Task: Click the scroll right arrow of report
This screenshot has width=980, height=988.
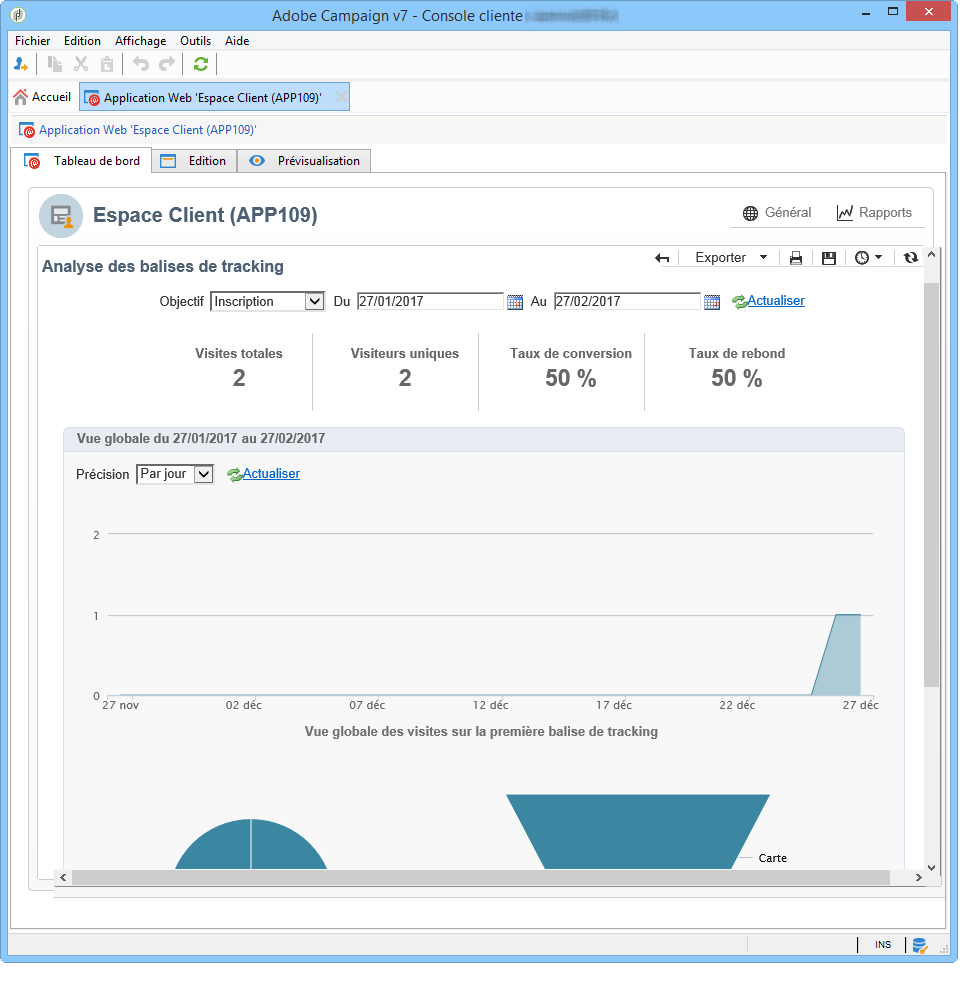Action: point(918,878)
